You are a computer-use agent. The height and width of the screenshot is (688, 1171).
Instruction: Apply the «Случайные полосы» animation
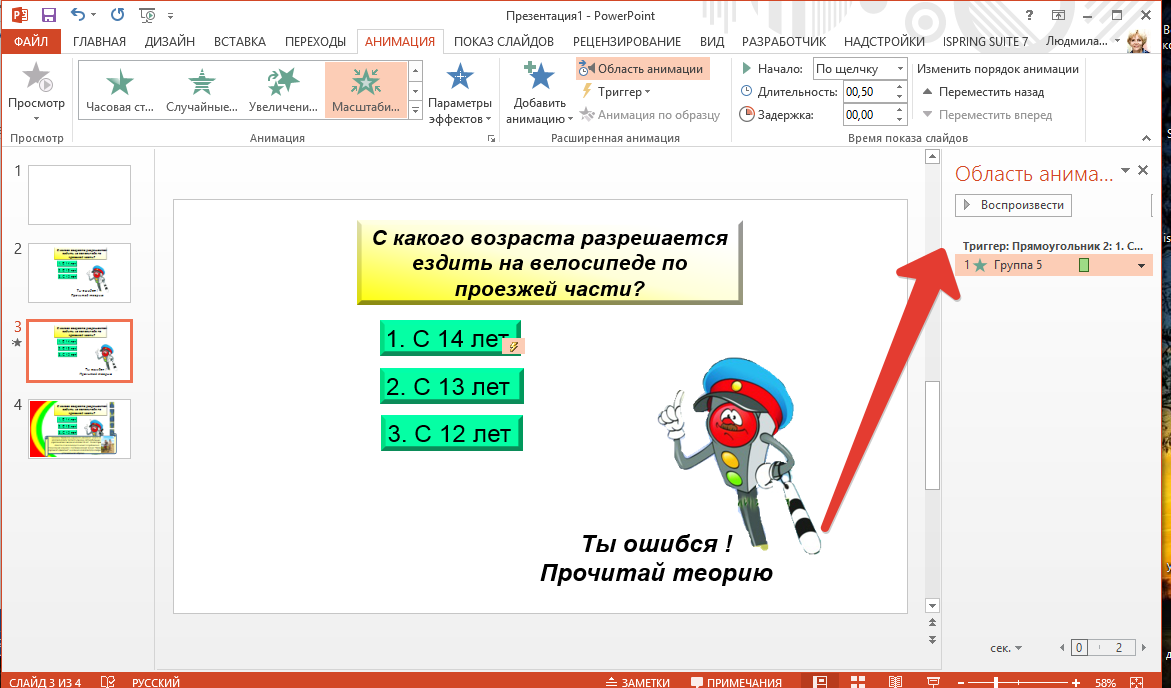201,88
